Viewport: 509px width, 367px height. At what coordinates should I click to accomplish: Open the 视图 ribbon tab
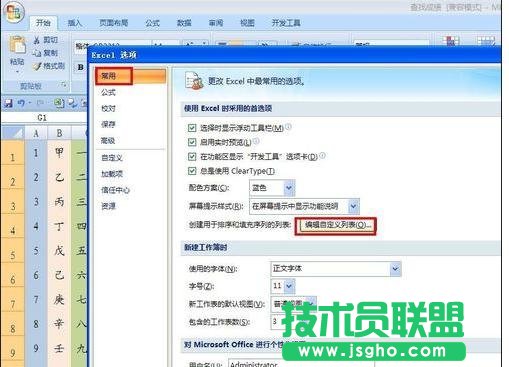[x=247, y=23]
